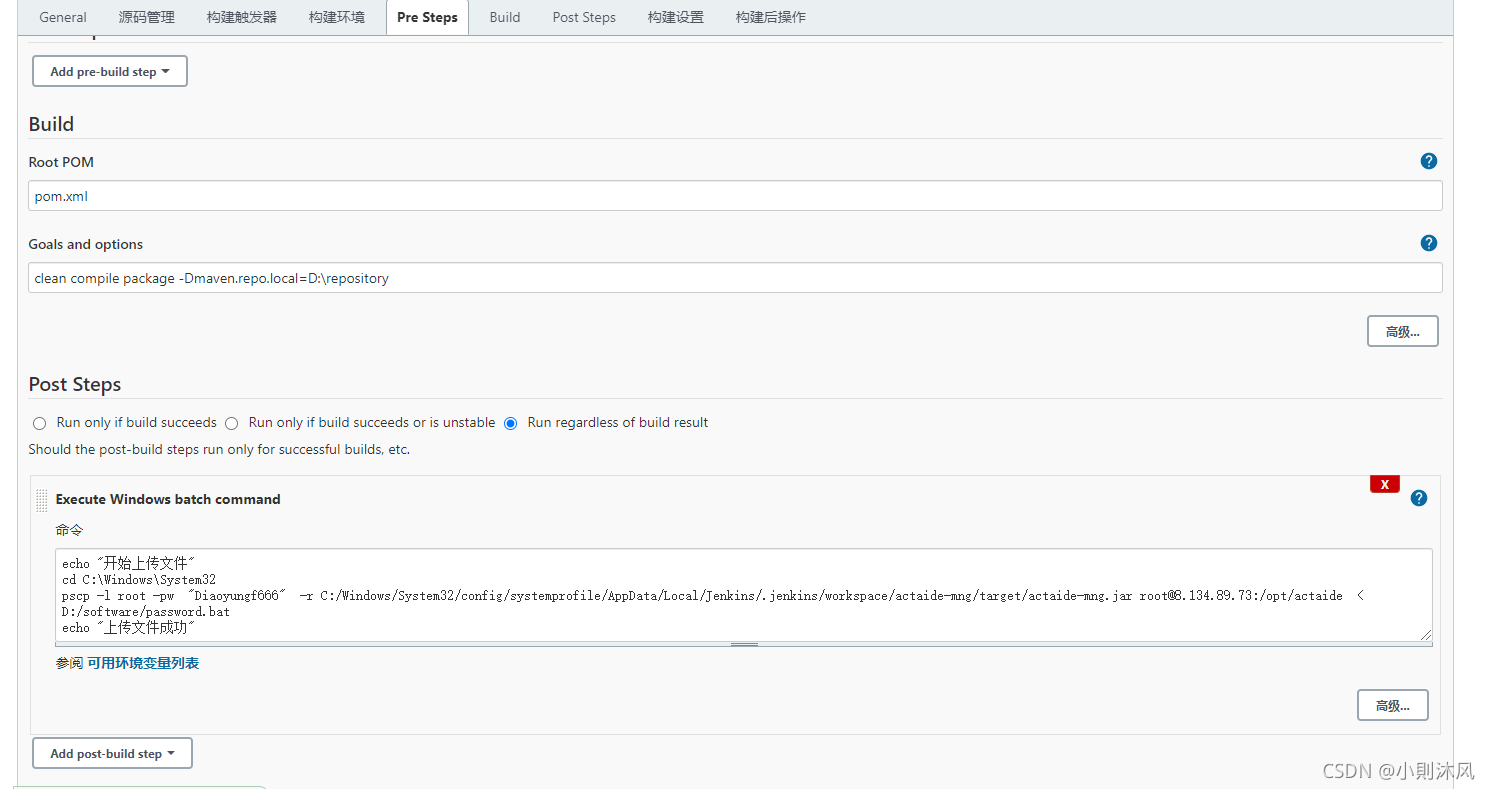1490x789 pixels.
Task: Switch to the 构建后操作 tab
Action: point(771,17)
